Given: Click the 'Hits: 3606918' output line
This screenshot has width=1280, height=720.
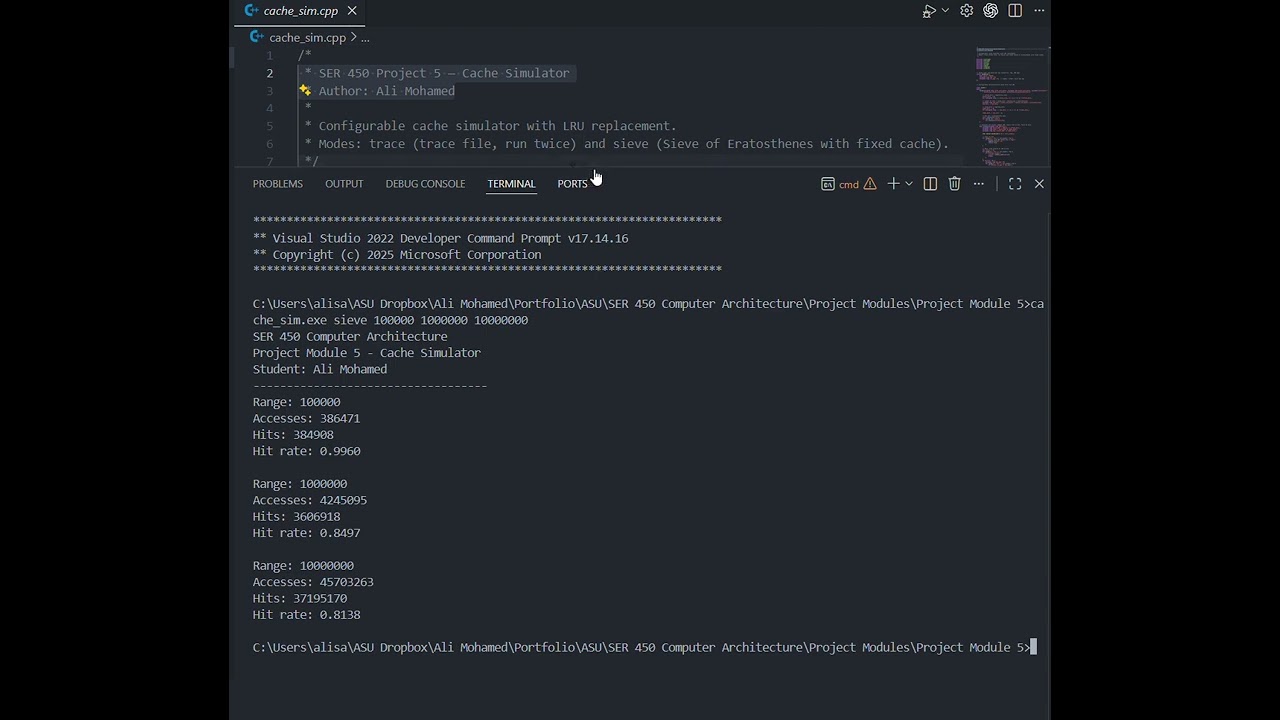Looking at the screenshot, I should [x=296, y=517].
